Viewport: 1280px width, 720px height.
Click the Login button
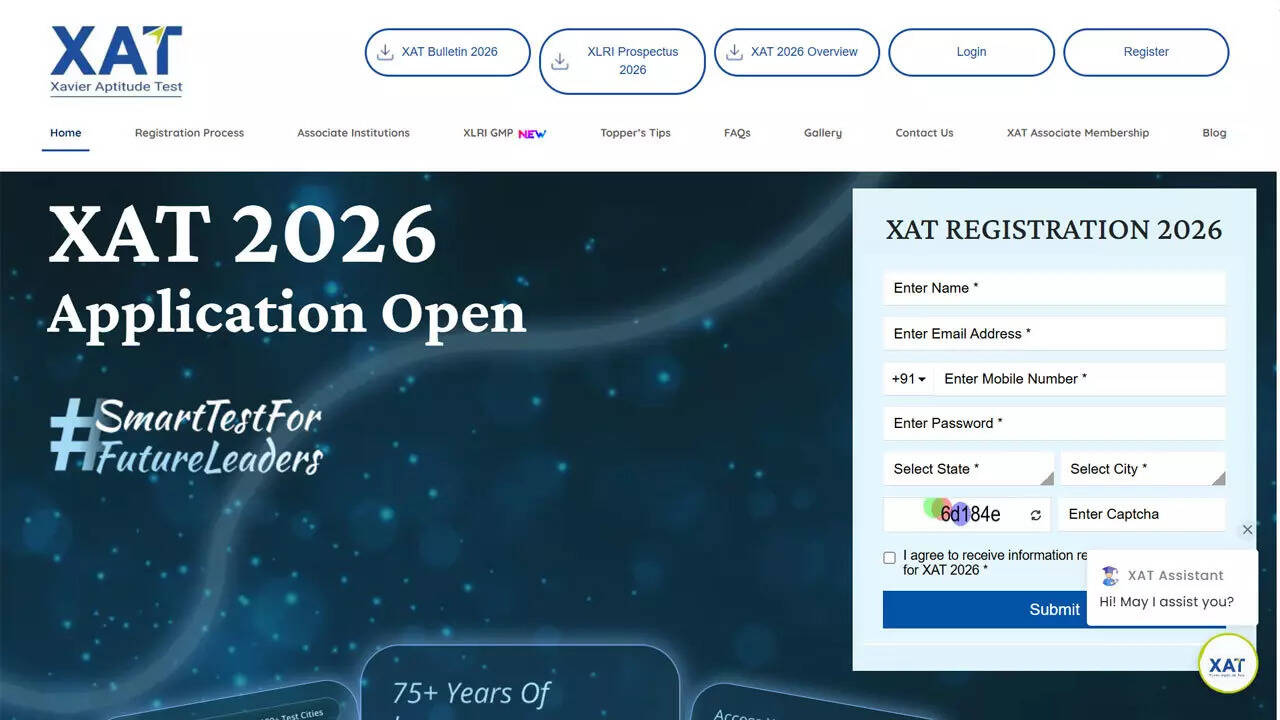tap(971, 51)
